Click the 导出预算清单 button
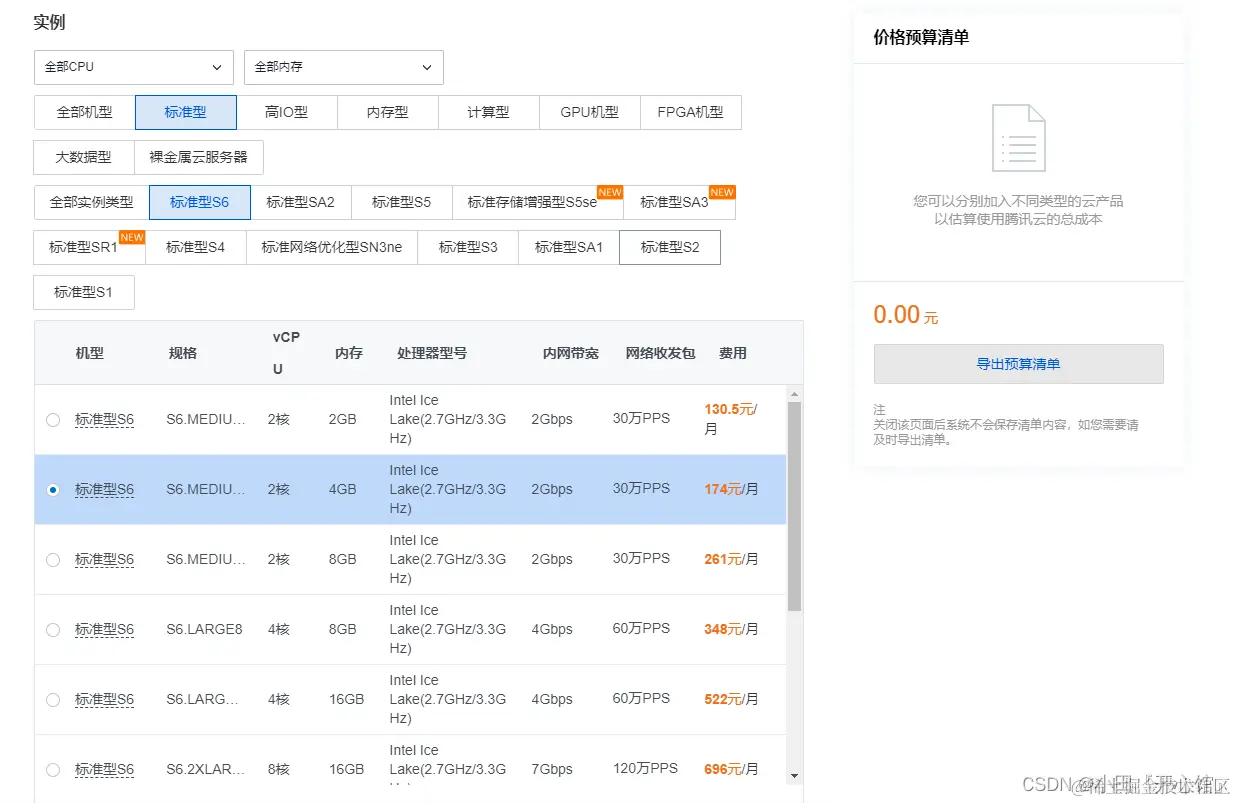The height and width of the screenshot is (803, 1237). click(x=1018, y=364)
